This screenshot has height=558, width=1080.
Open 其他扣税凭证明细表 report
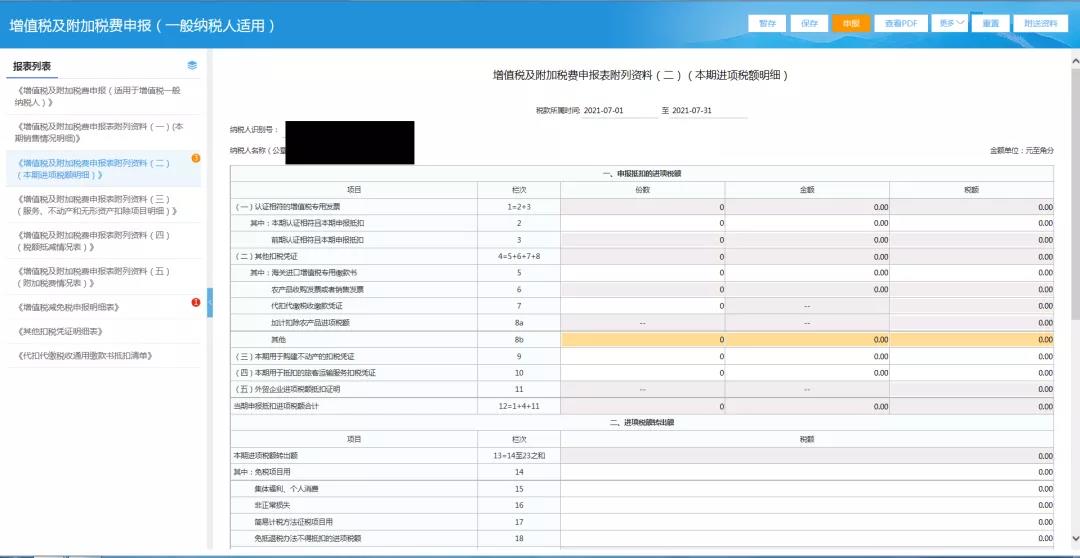[60, 331]
